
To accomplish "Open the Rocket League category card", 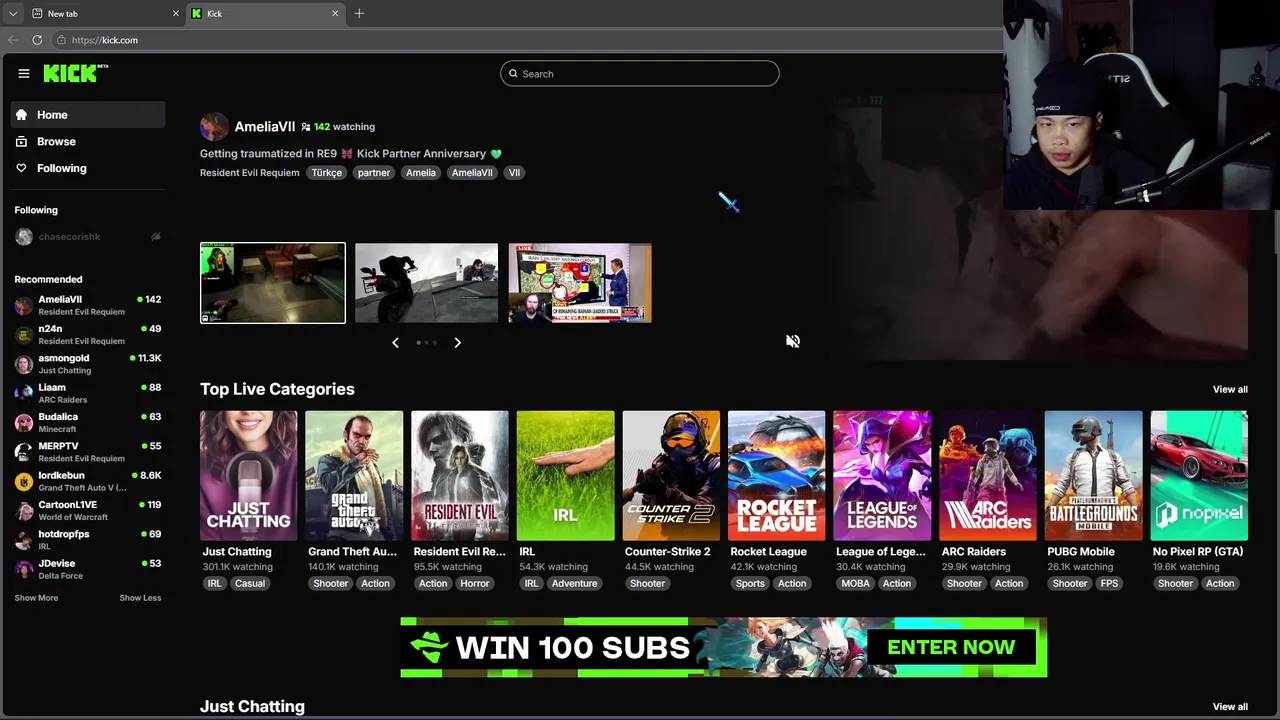I will point(777,476).
